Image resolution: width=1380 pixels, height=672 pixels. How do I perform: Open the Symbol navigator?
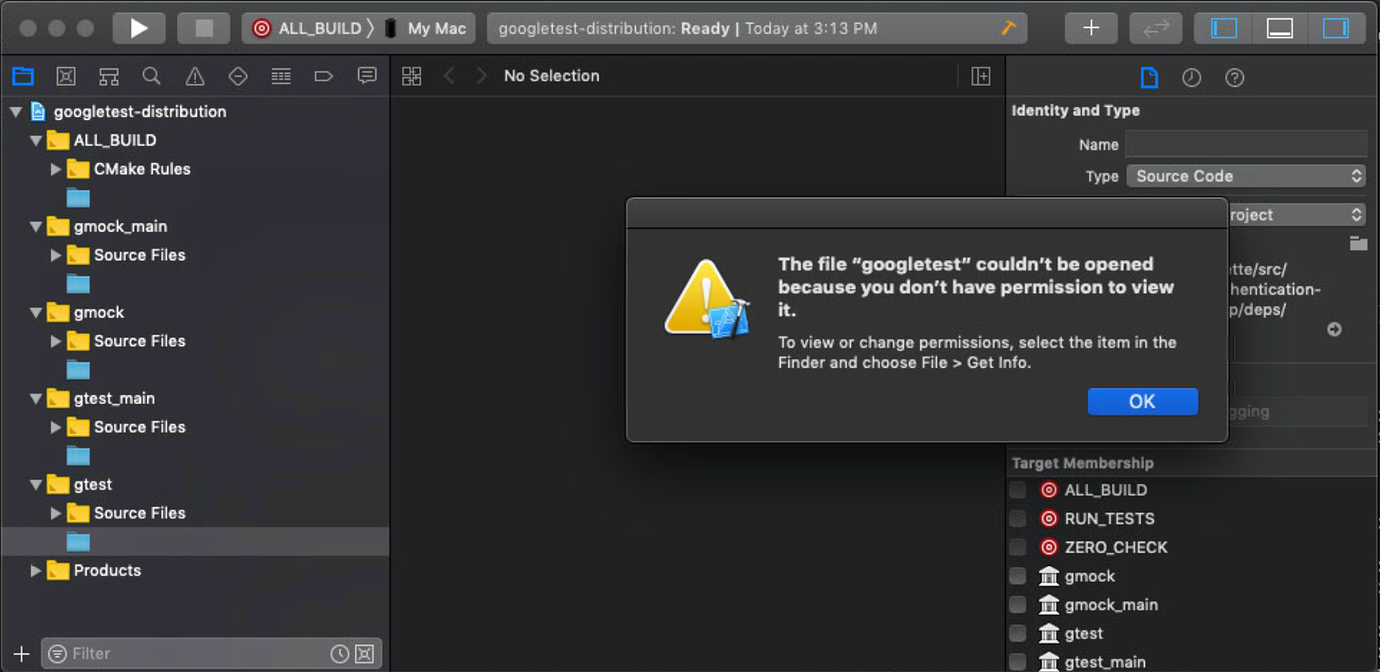109,76
